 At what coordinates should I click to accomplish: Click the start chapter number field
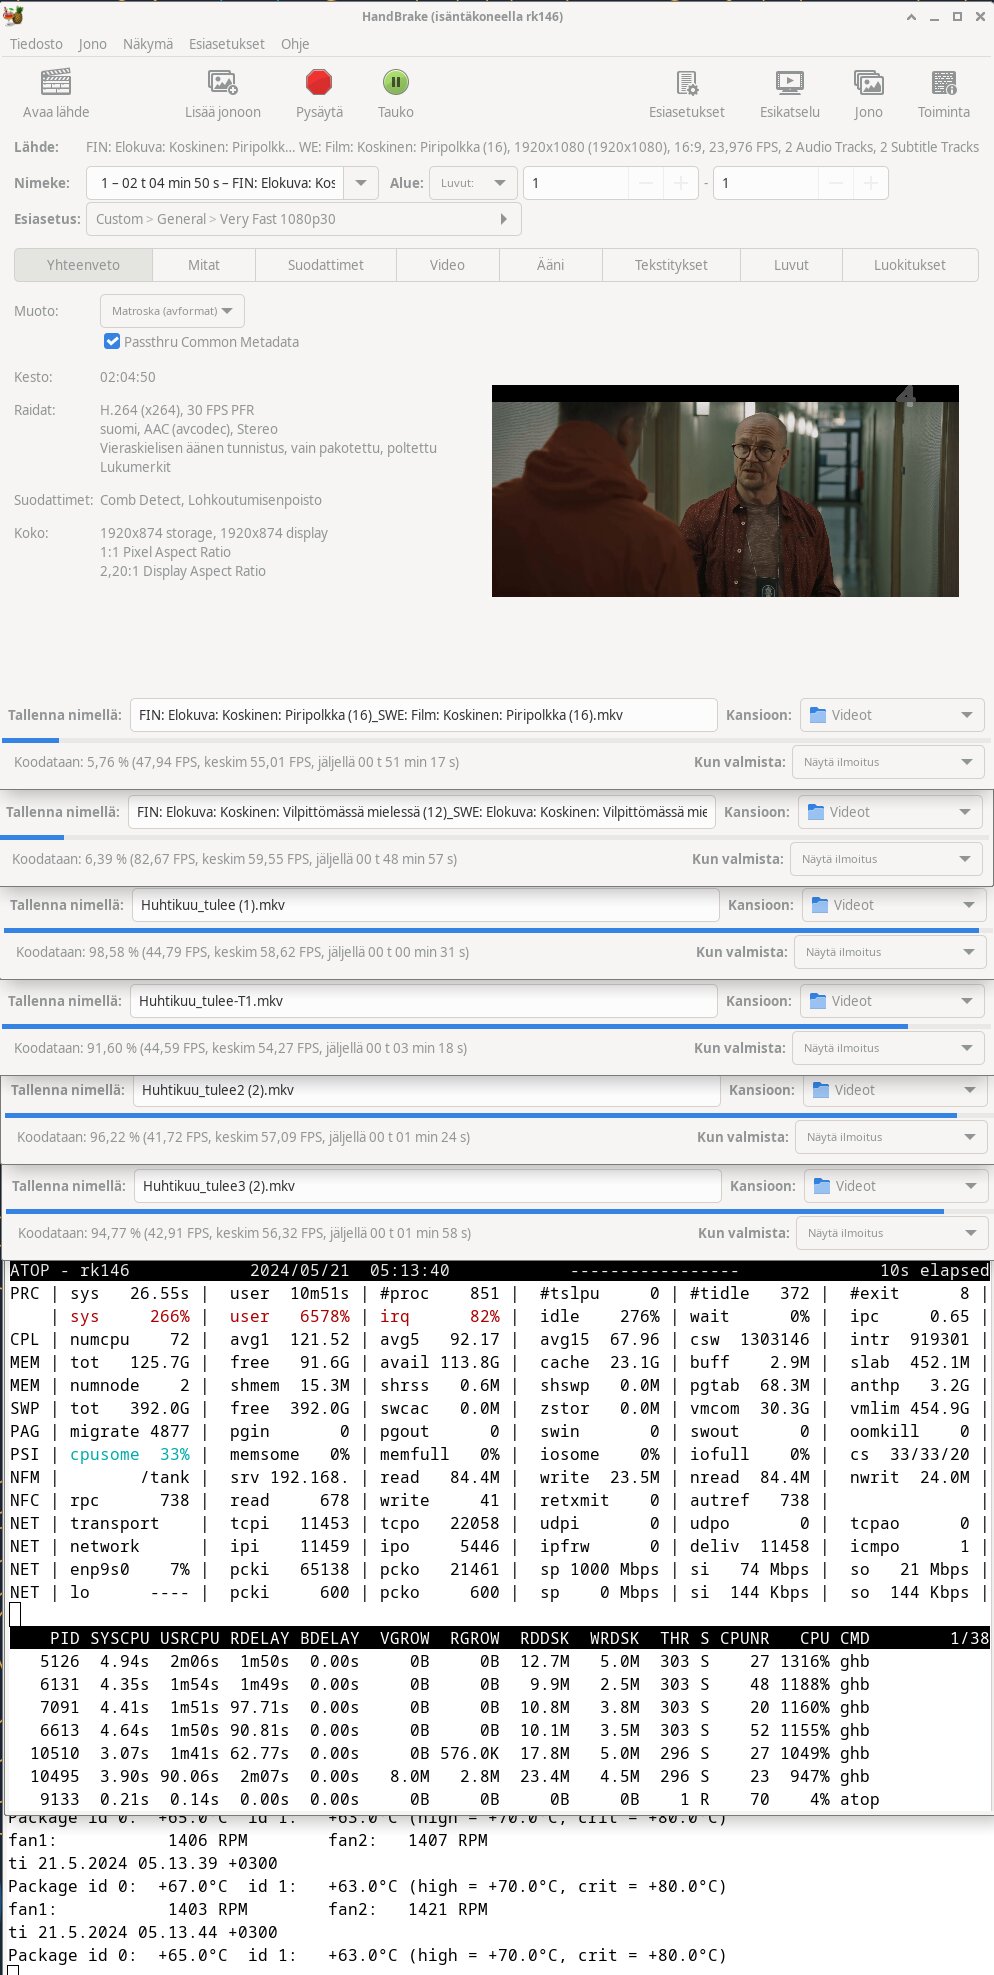click(576, 183)
